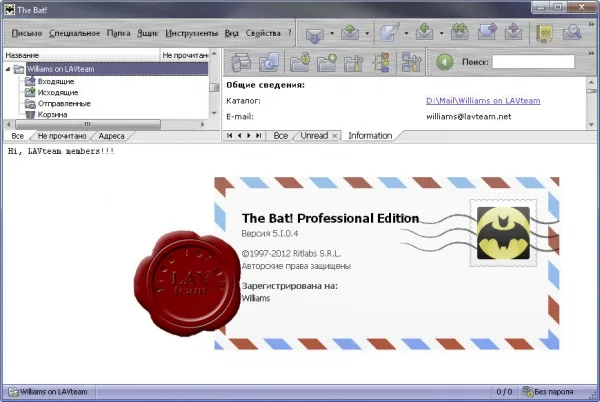Image resolution: width=600 pixels, height=402 pixels.
Task: Jump to last tab with navigation arrow
Action: (x=259, y=135)
